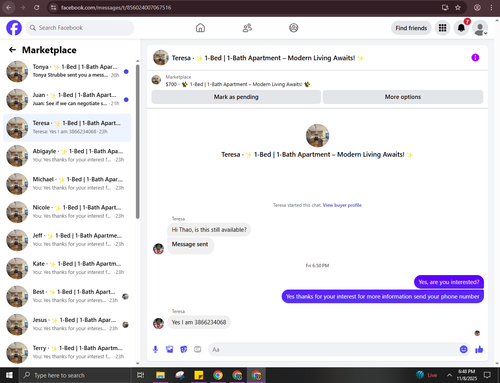Screen dimensions: 500x383
Task: Open View buyer profile link
Action: coord(342,205)
